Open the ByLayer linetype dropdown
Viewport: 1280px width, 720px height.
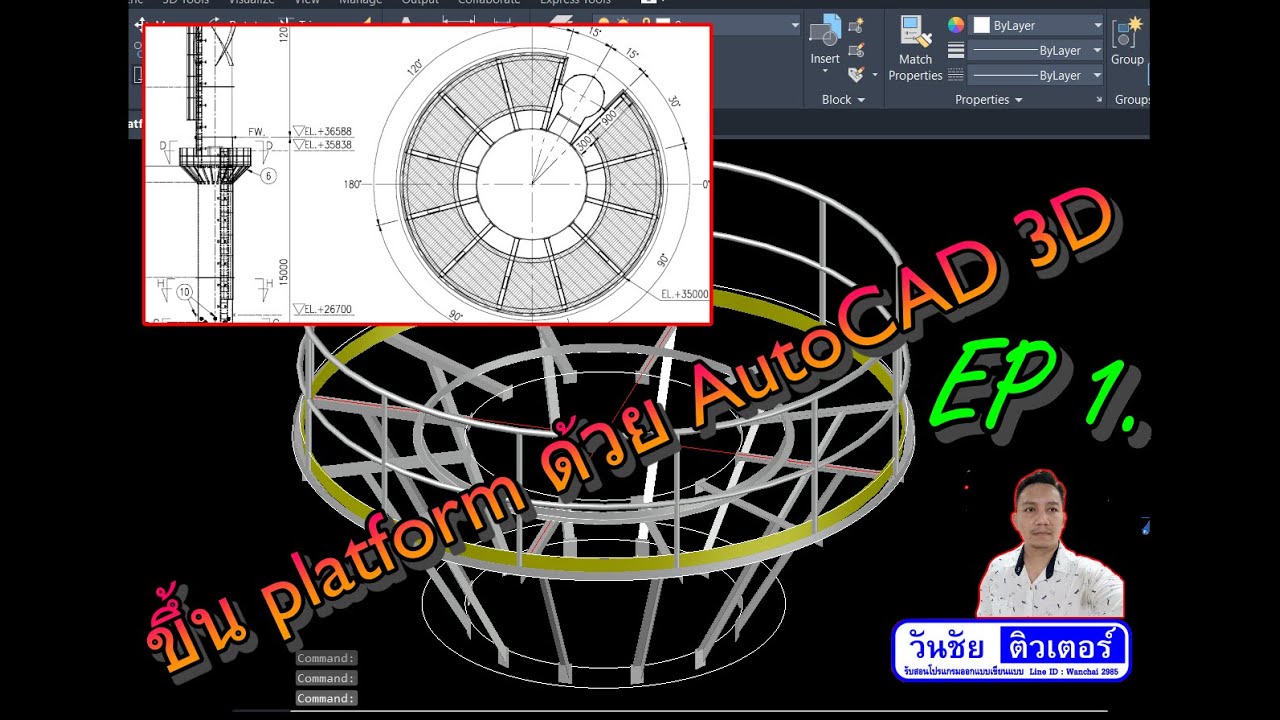point(1037,75)
